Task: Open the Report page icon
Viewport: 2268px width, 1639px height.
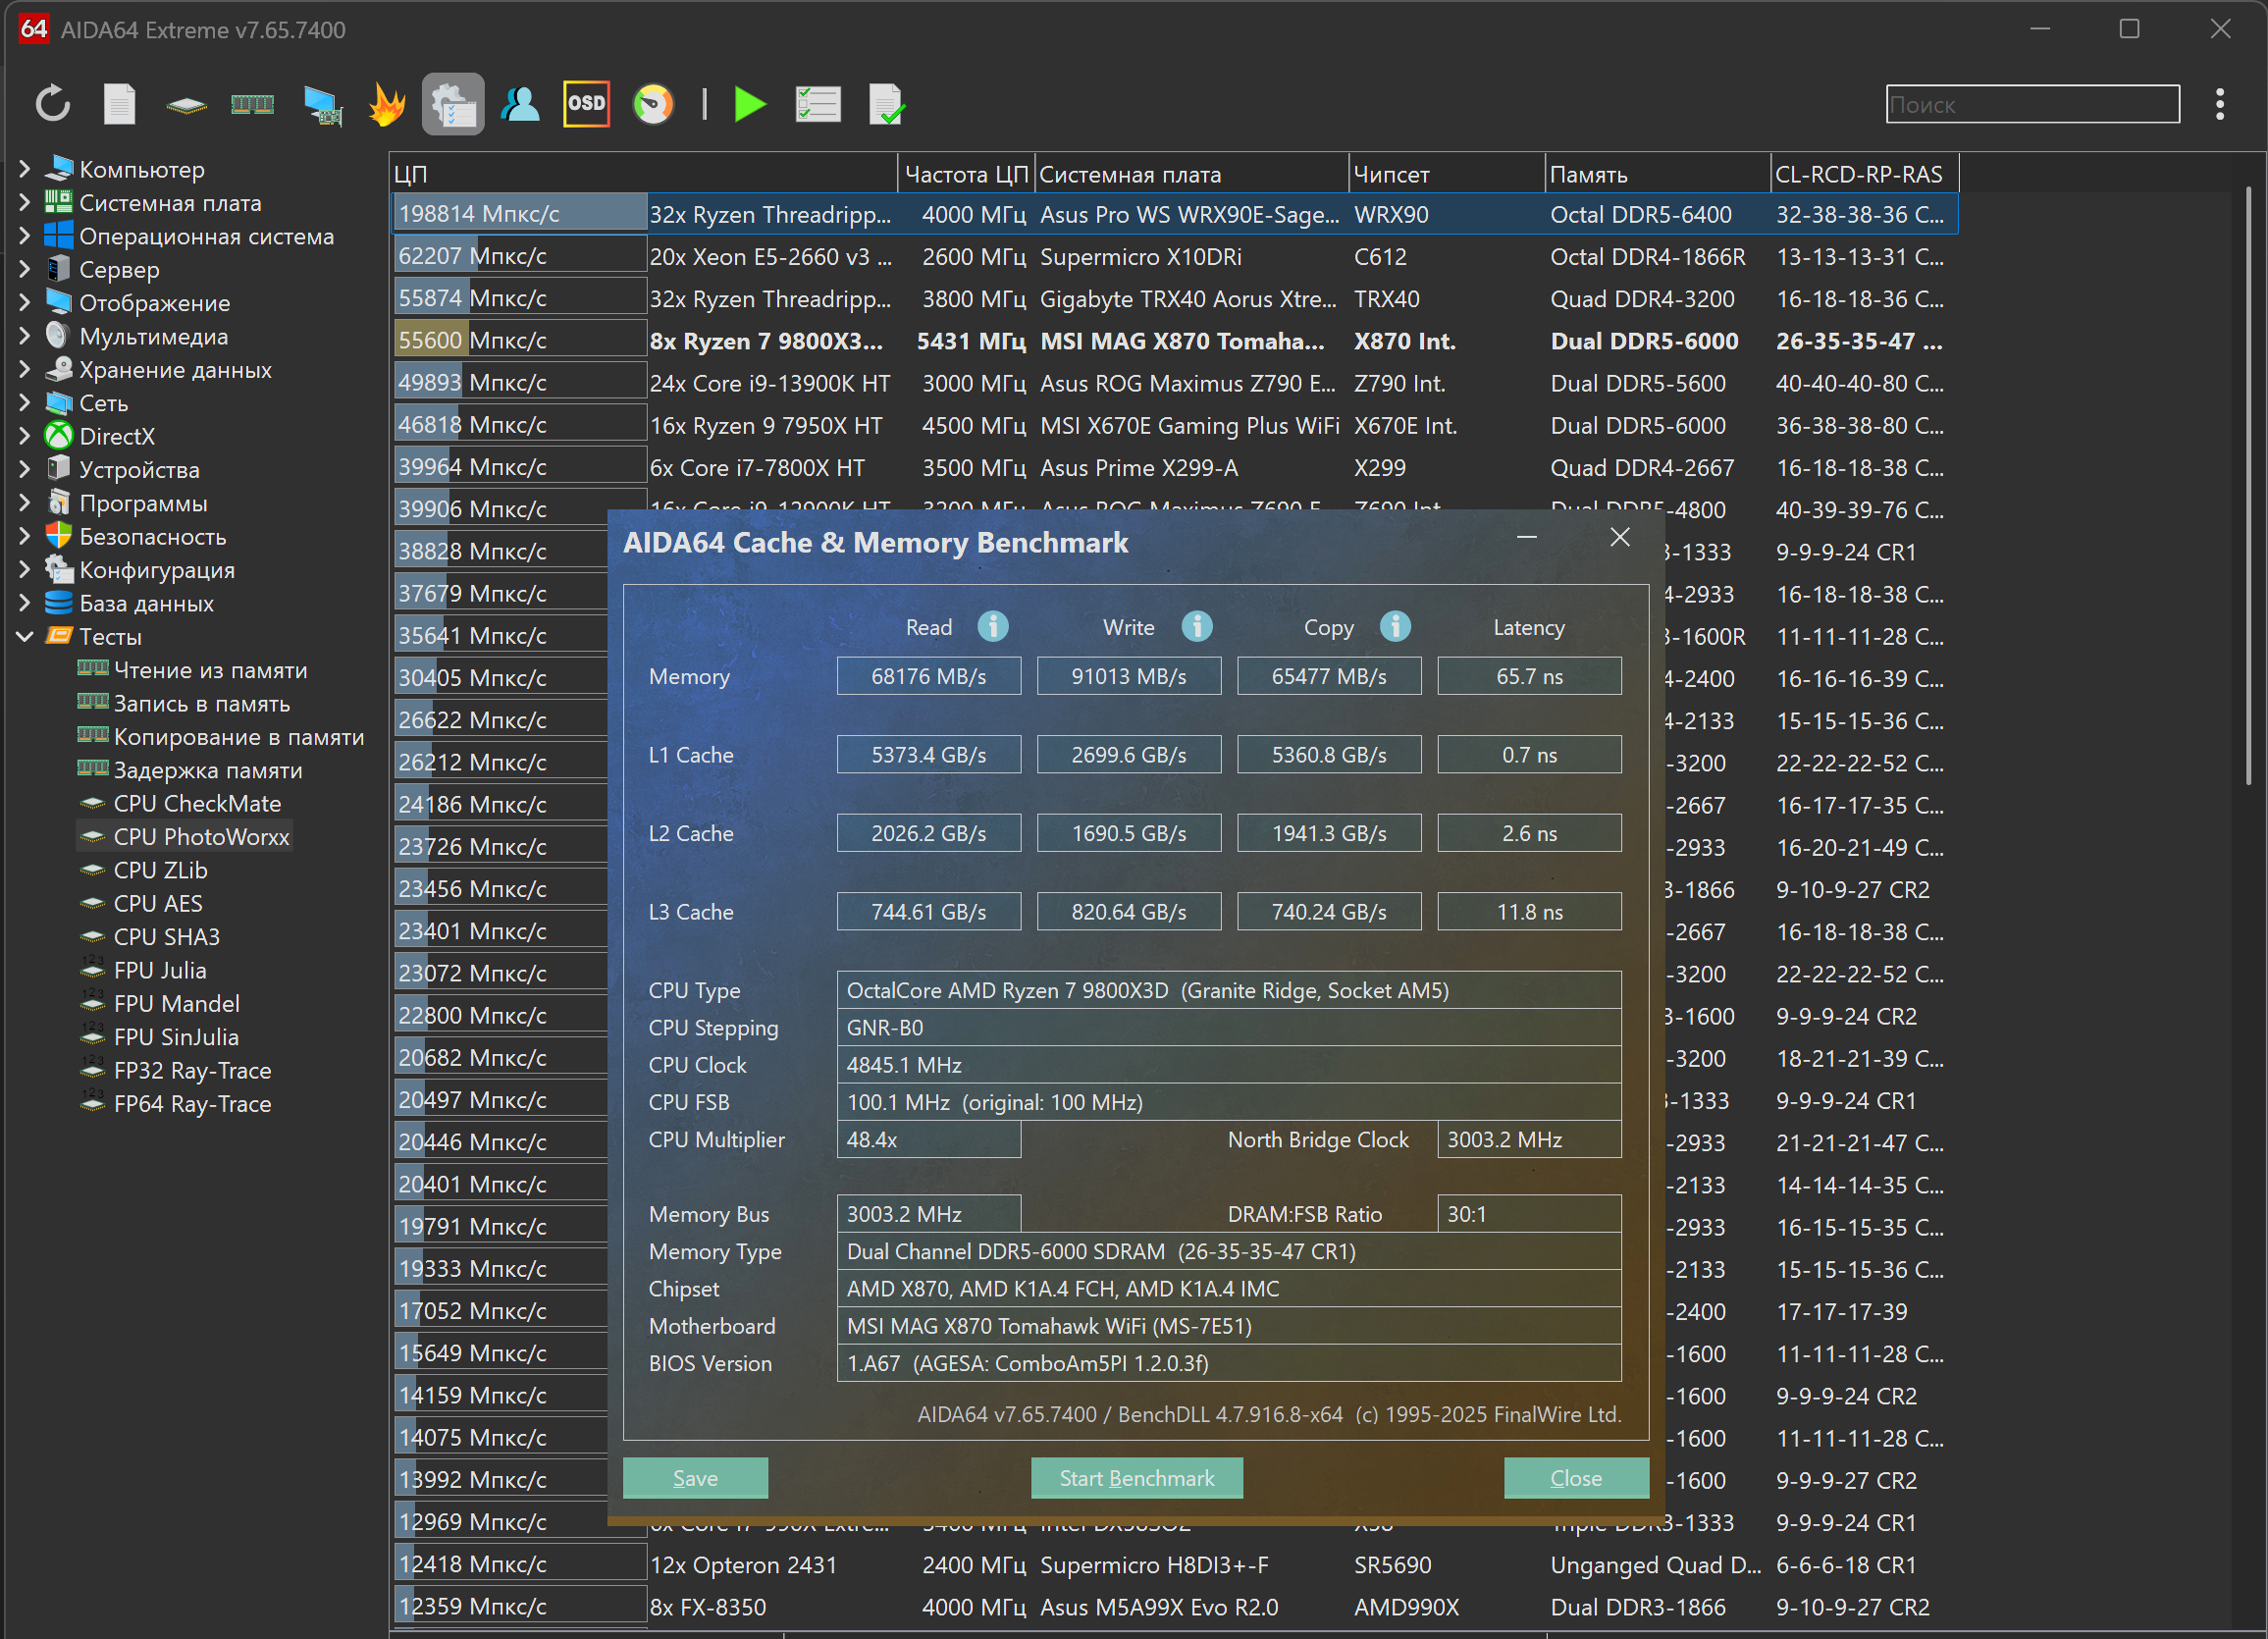Action: (x=119, y=104)
